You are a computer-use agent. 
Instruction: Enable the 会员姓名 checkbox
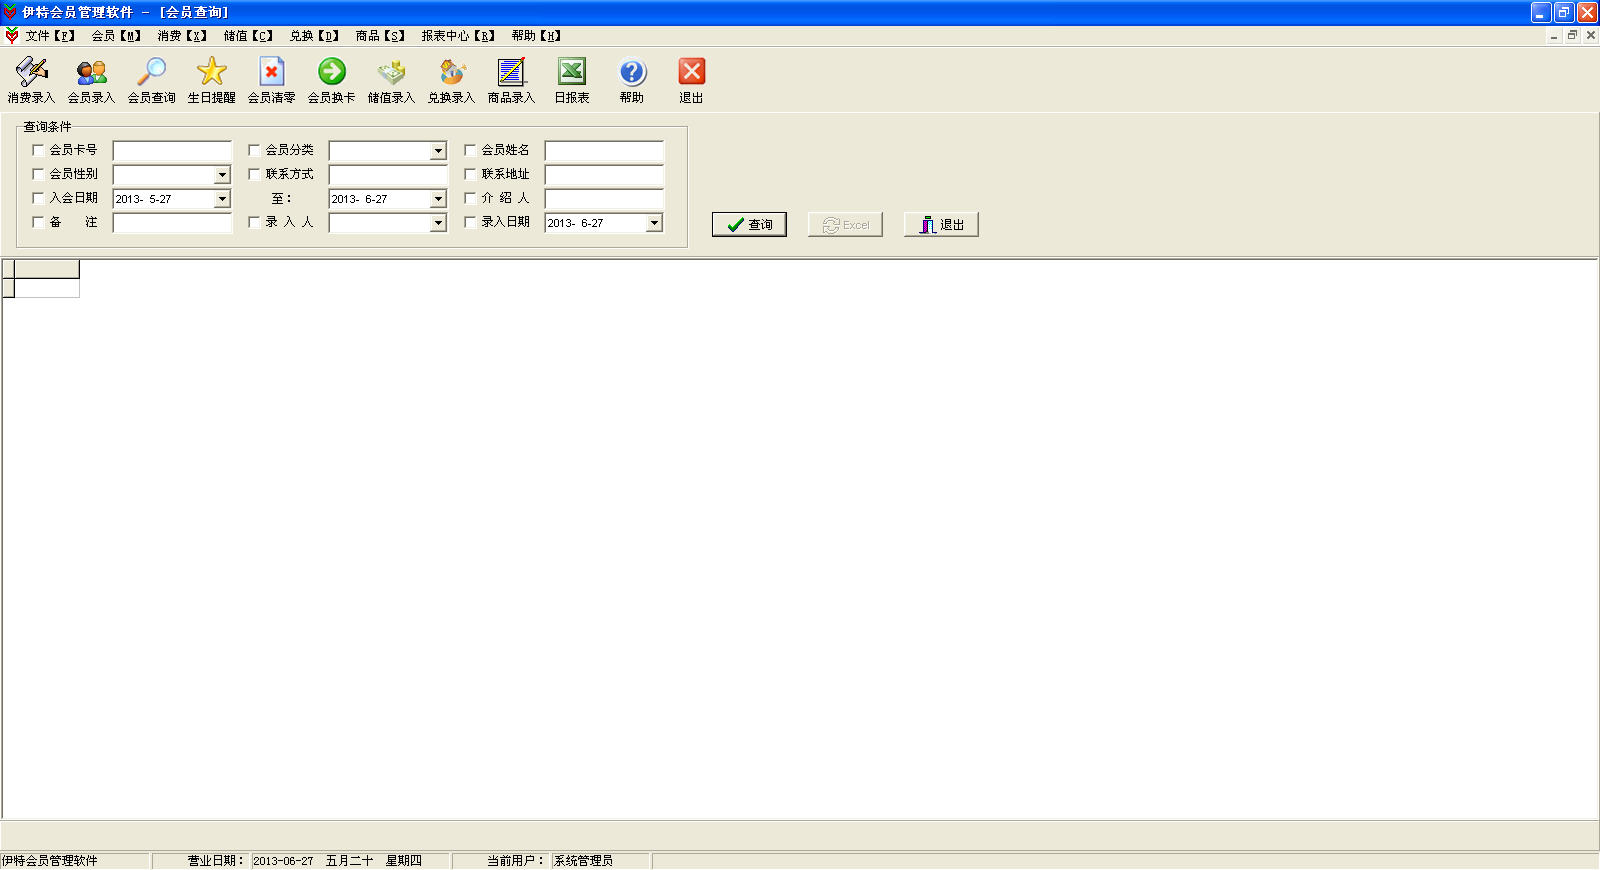pos(470,150)
